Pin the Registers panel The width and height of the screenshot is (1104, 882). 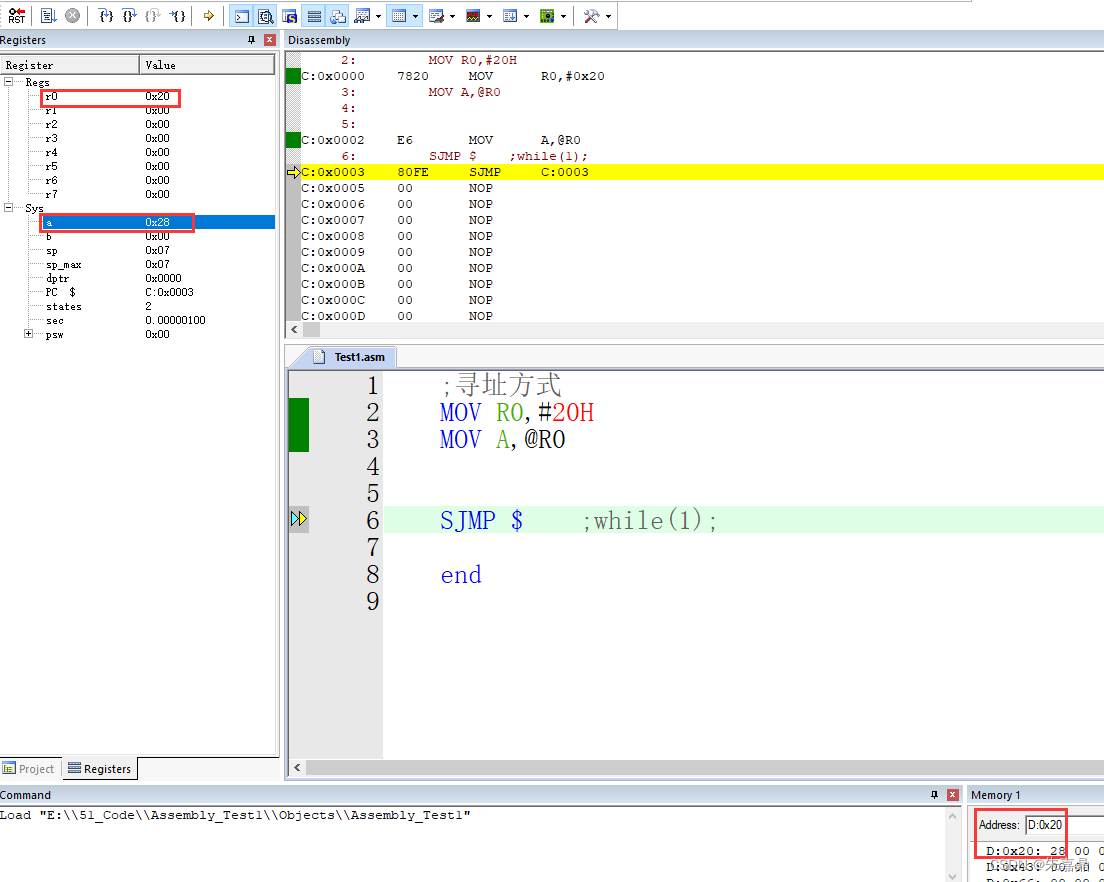[x=251, y=40]
